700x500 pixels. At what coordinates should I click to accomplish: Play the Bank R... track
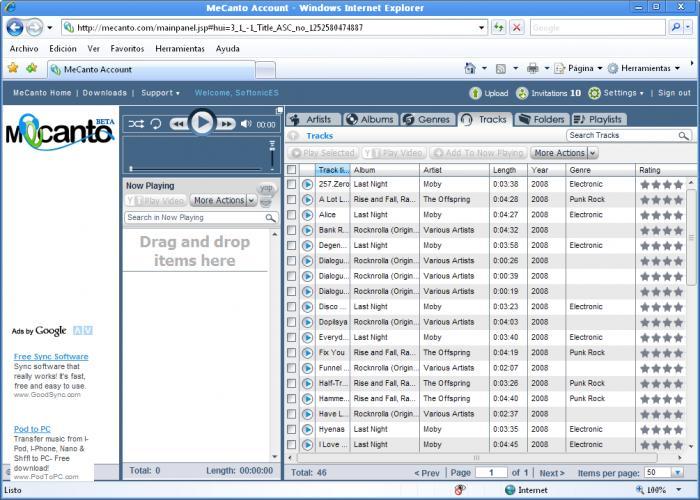click(307, 230)
